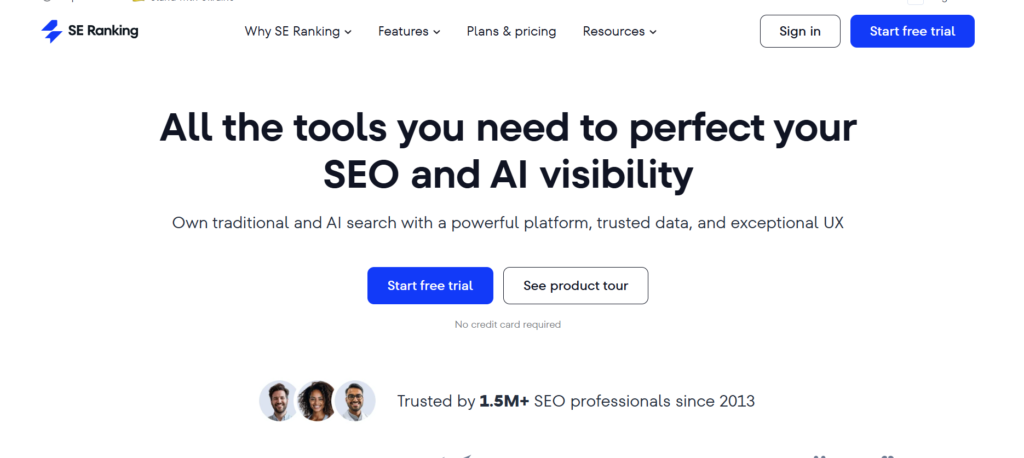
Task: Click the SE Ranking lightning logo icon
Action: 52,31
